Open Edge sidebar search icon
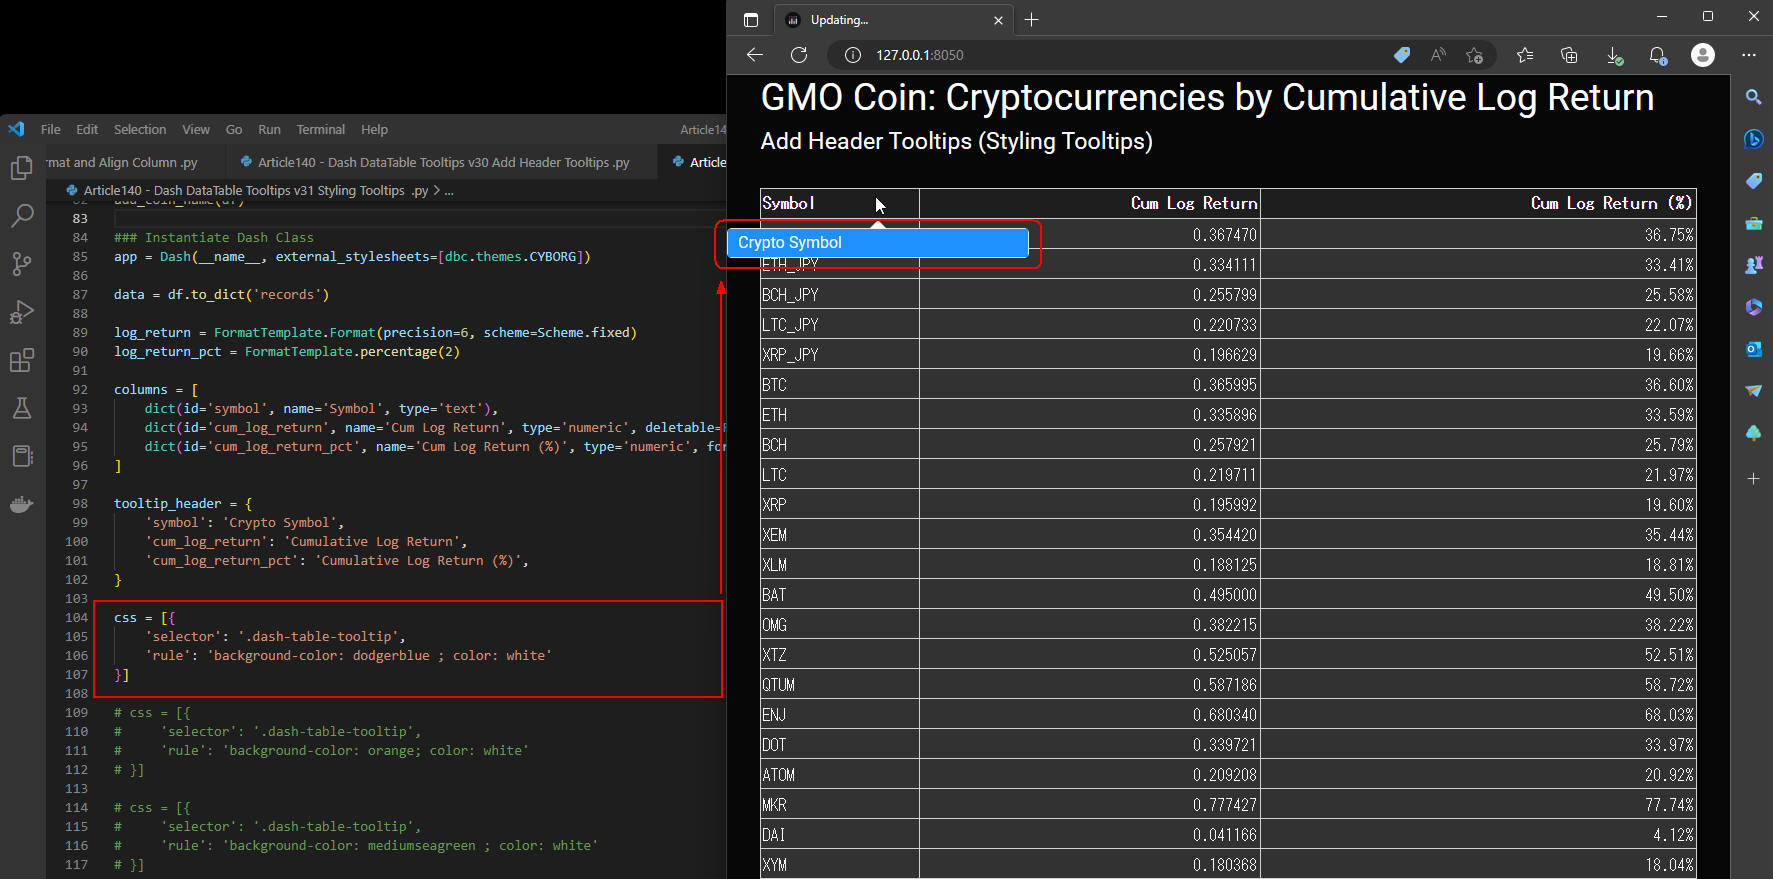Image resolution: width=1773 pixels, height=879 pixels. (1753, 97)
